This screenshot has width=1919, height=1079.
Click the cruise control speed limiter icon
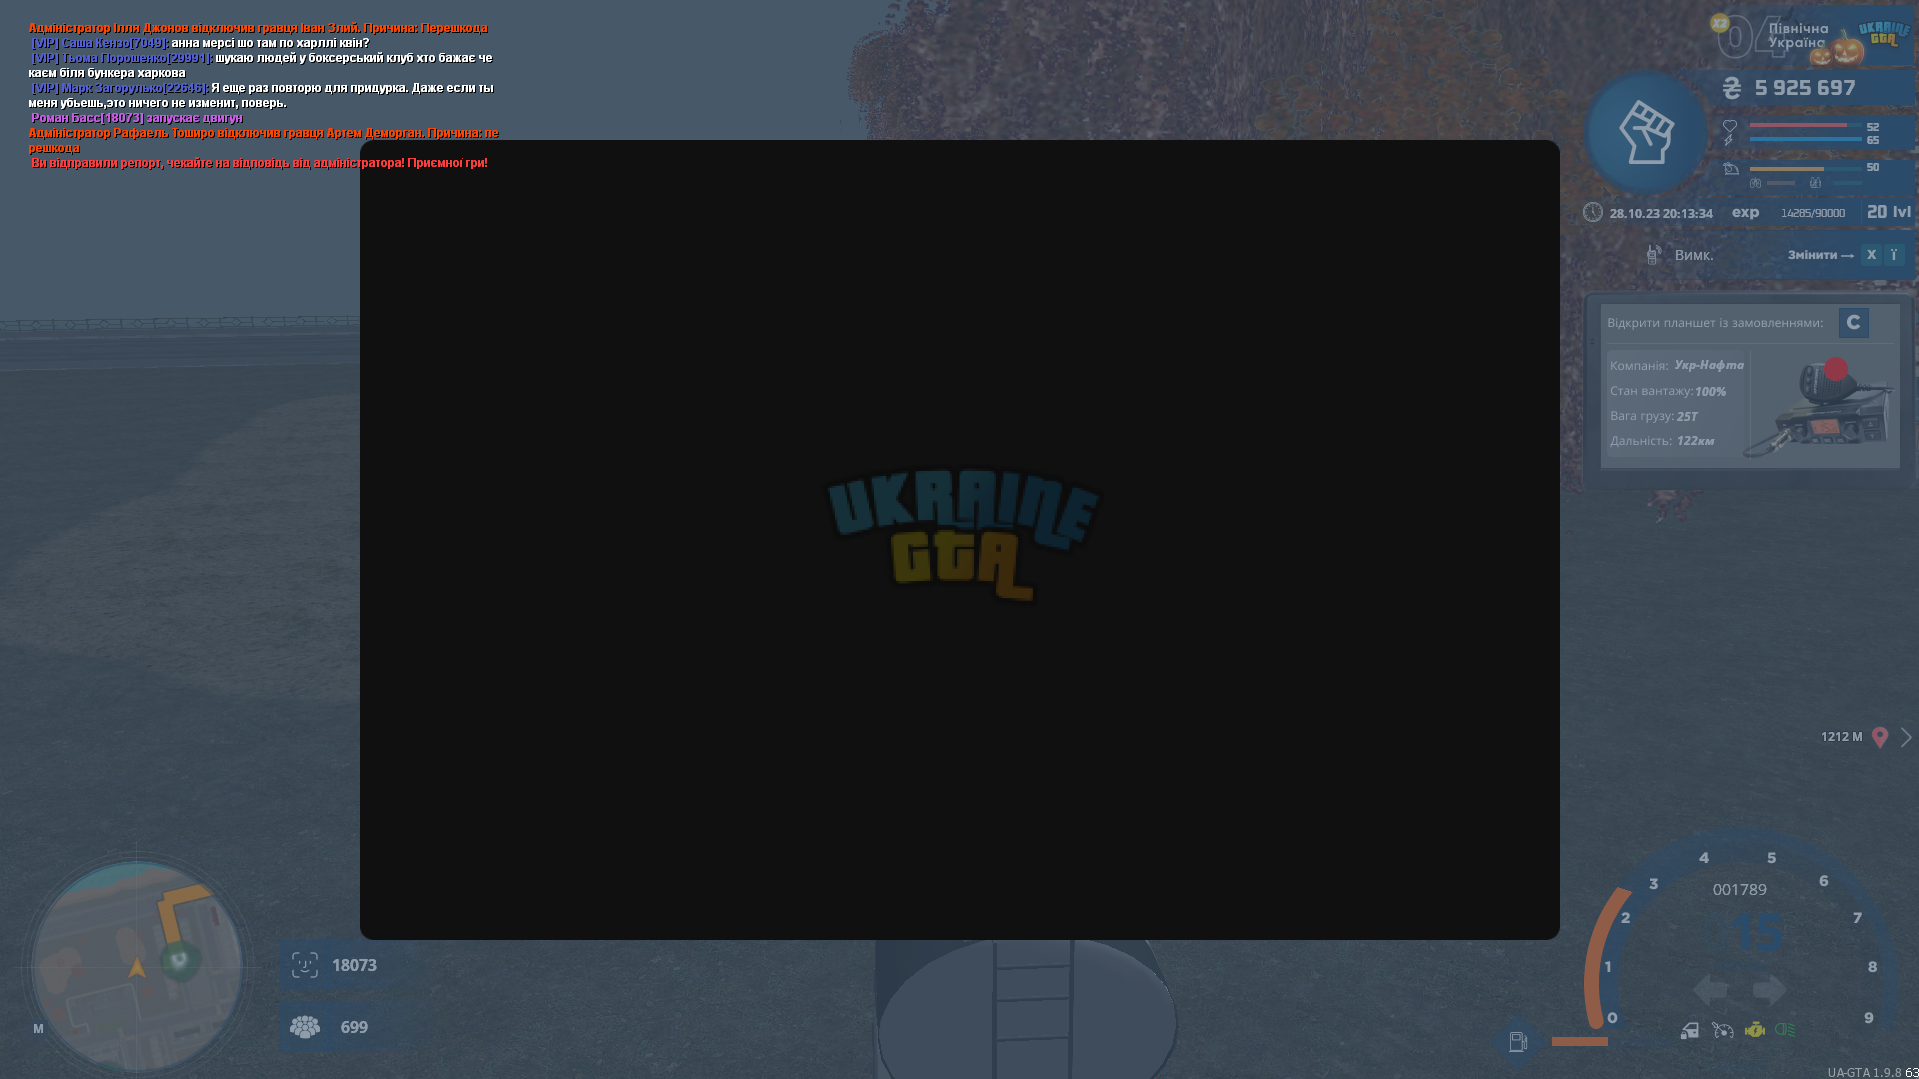(x=1723, y=1030)
